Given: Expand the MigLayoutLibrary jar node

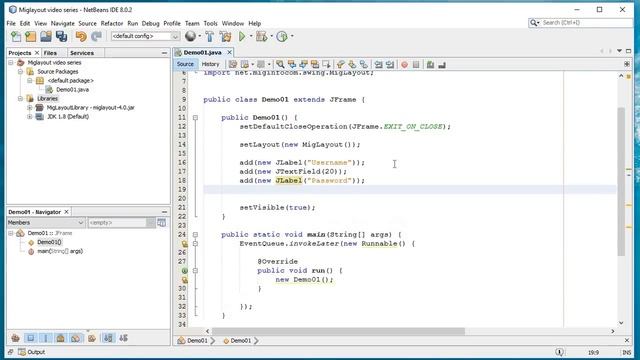Looking at the screenshot, I should pos(30,107).
